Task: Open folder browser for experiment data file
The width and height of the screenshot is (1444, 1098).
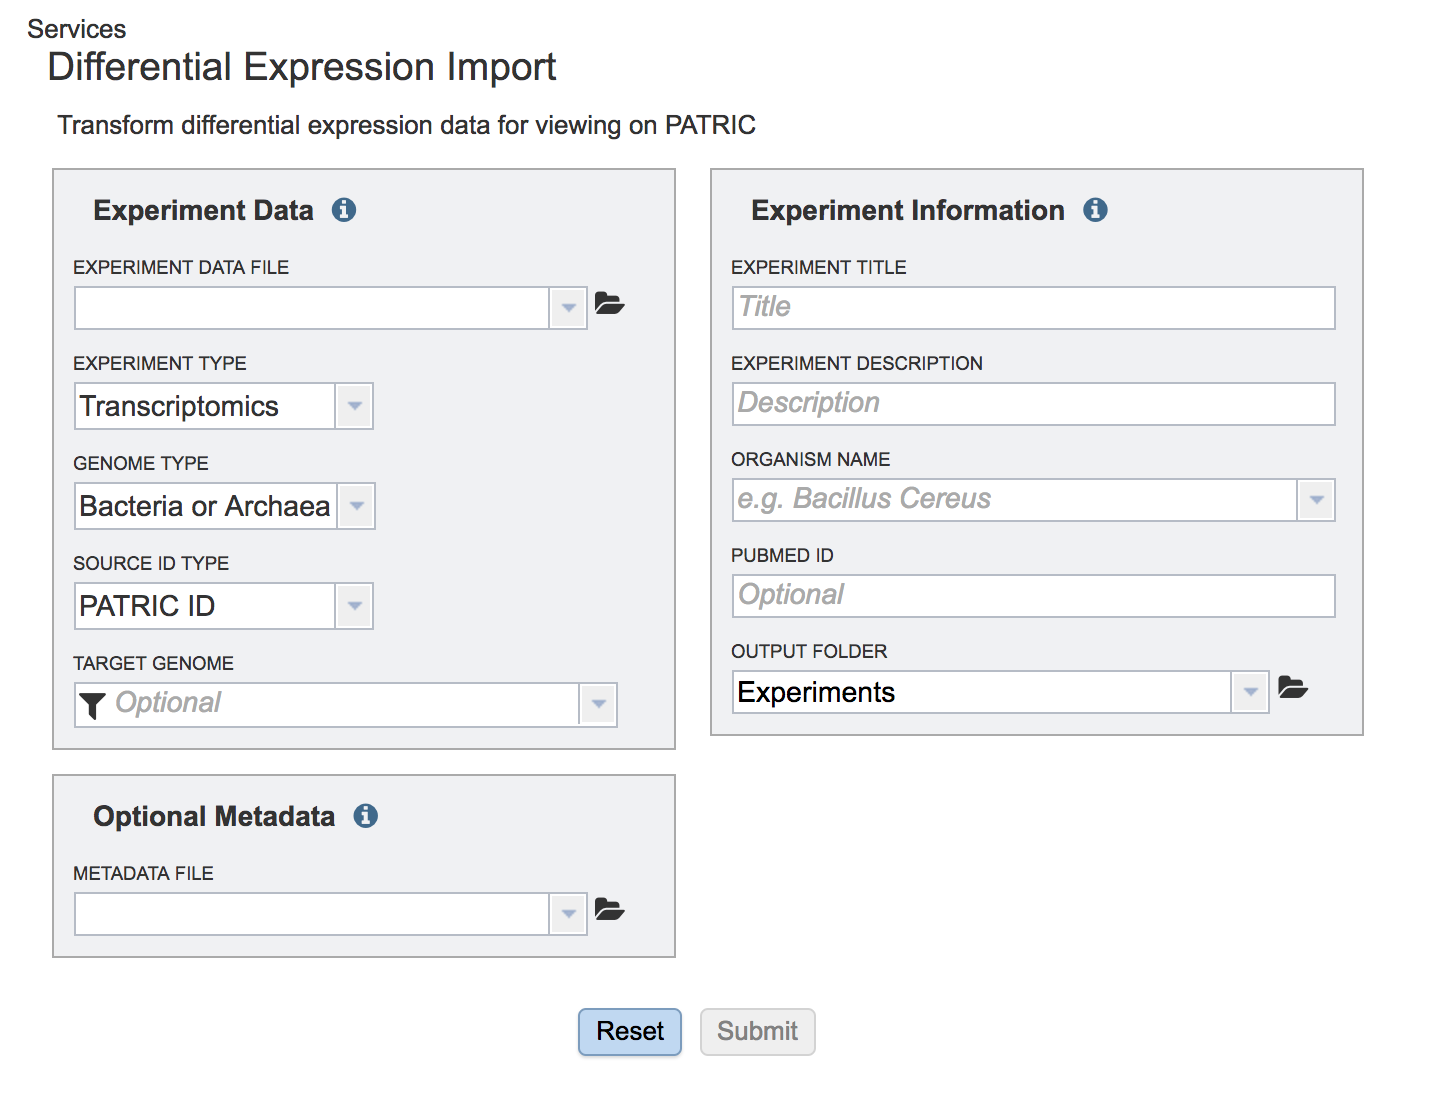Action: [609, 304]
